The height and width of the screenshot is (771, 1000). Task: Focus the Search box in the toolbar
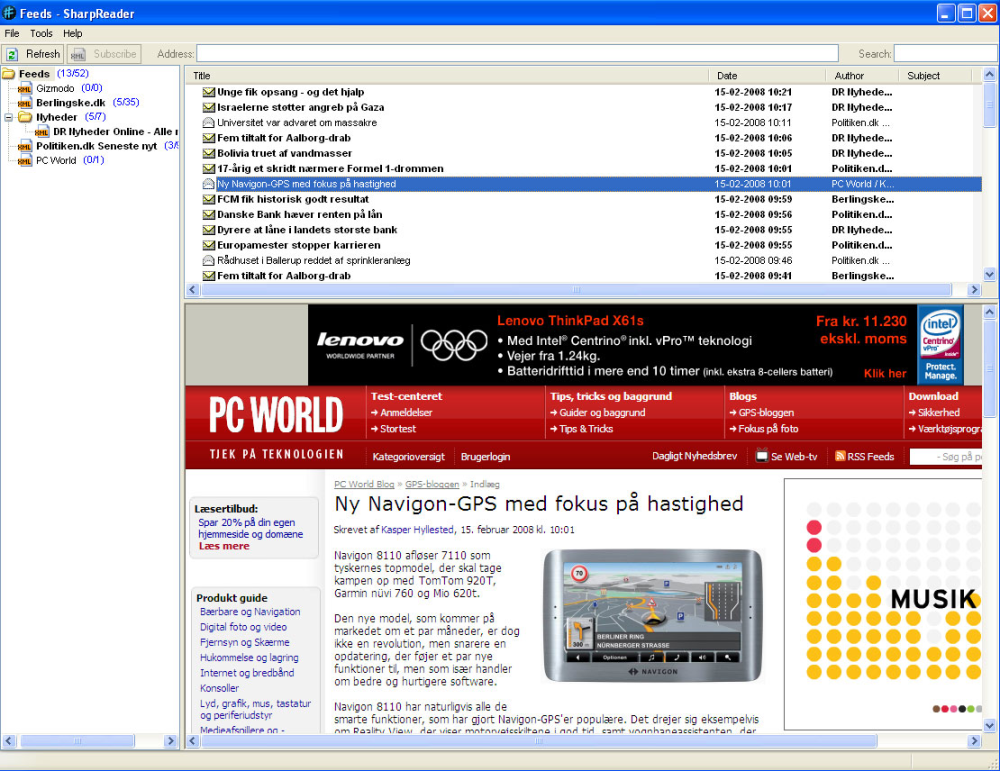[944, 54]
